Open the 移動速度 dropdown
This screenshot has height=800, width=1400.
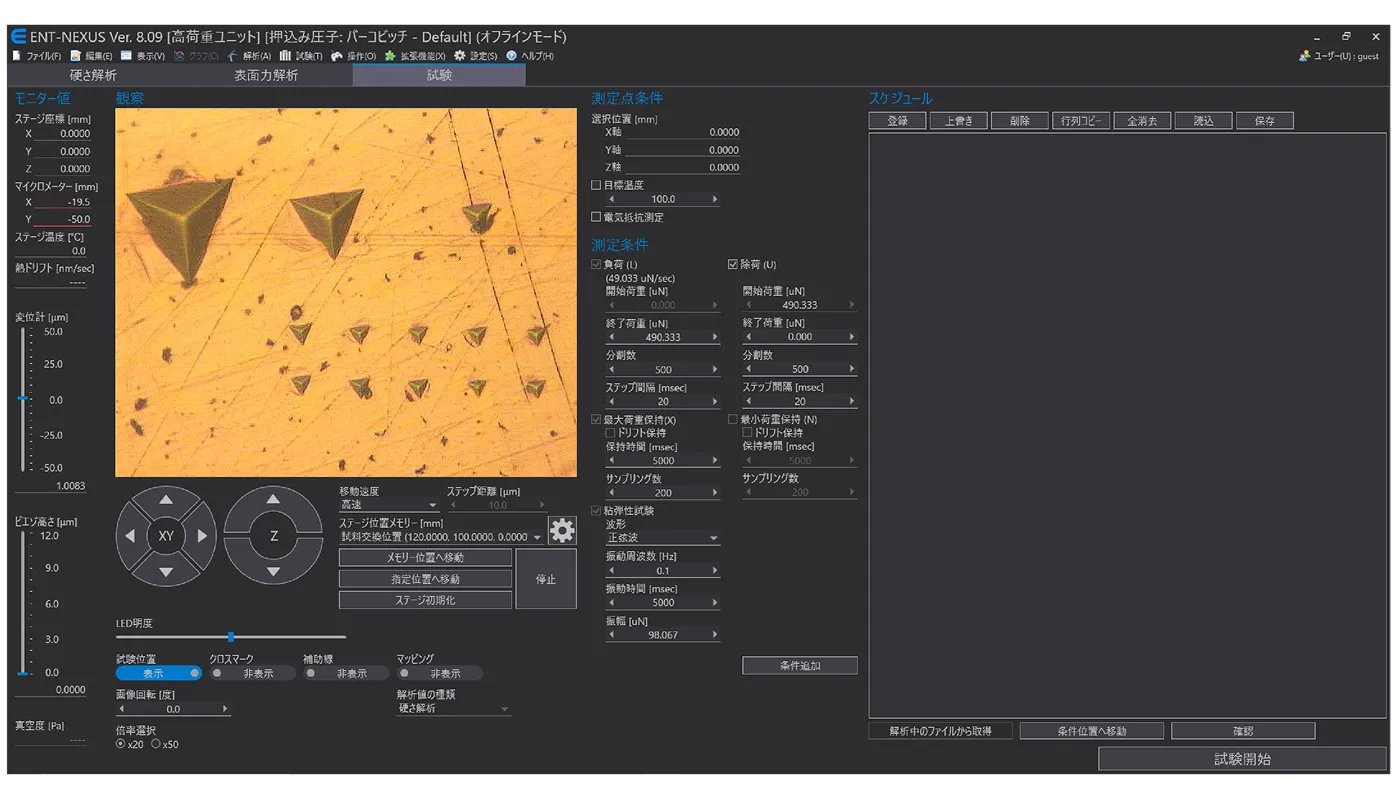[389, 506]
